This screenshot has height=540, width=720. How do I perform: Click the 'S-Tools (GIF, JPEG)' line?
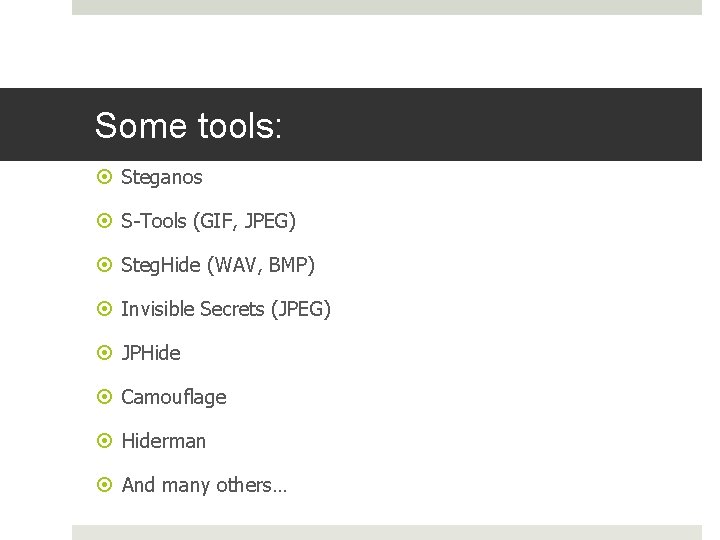click(x=208, y=221)
